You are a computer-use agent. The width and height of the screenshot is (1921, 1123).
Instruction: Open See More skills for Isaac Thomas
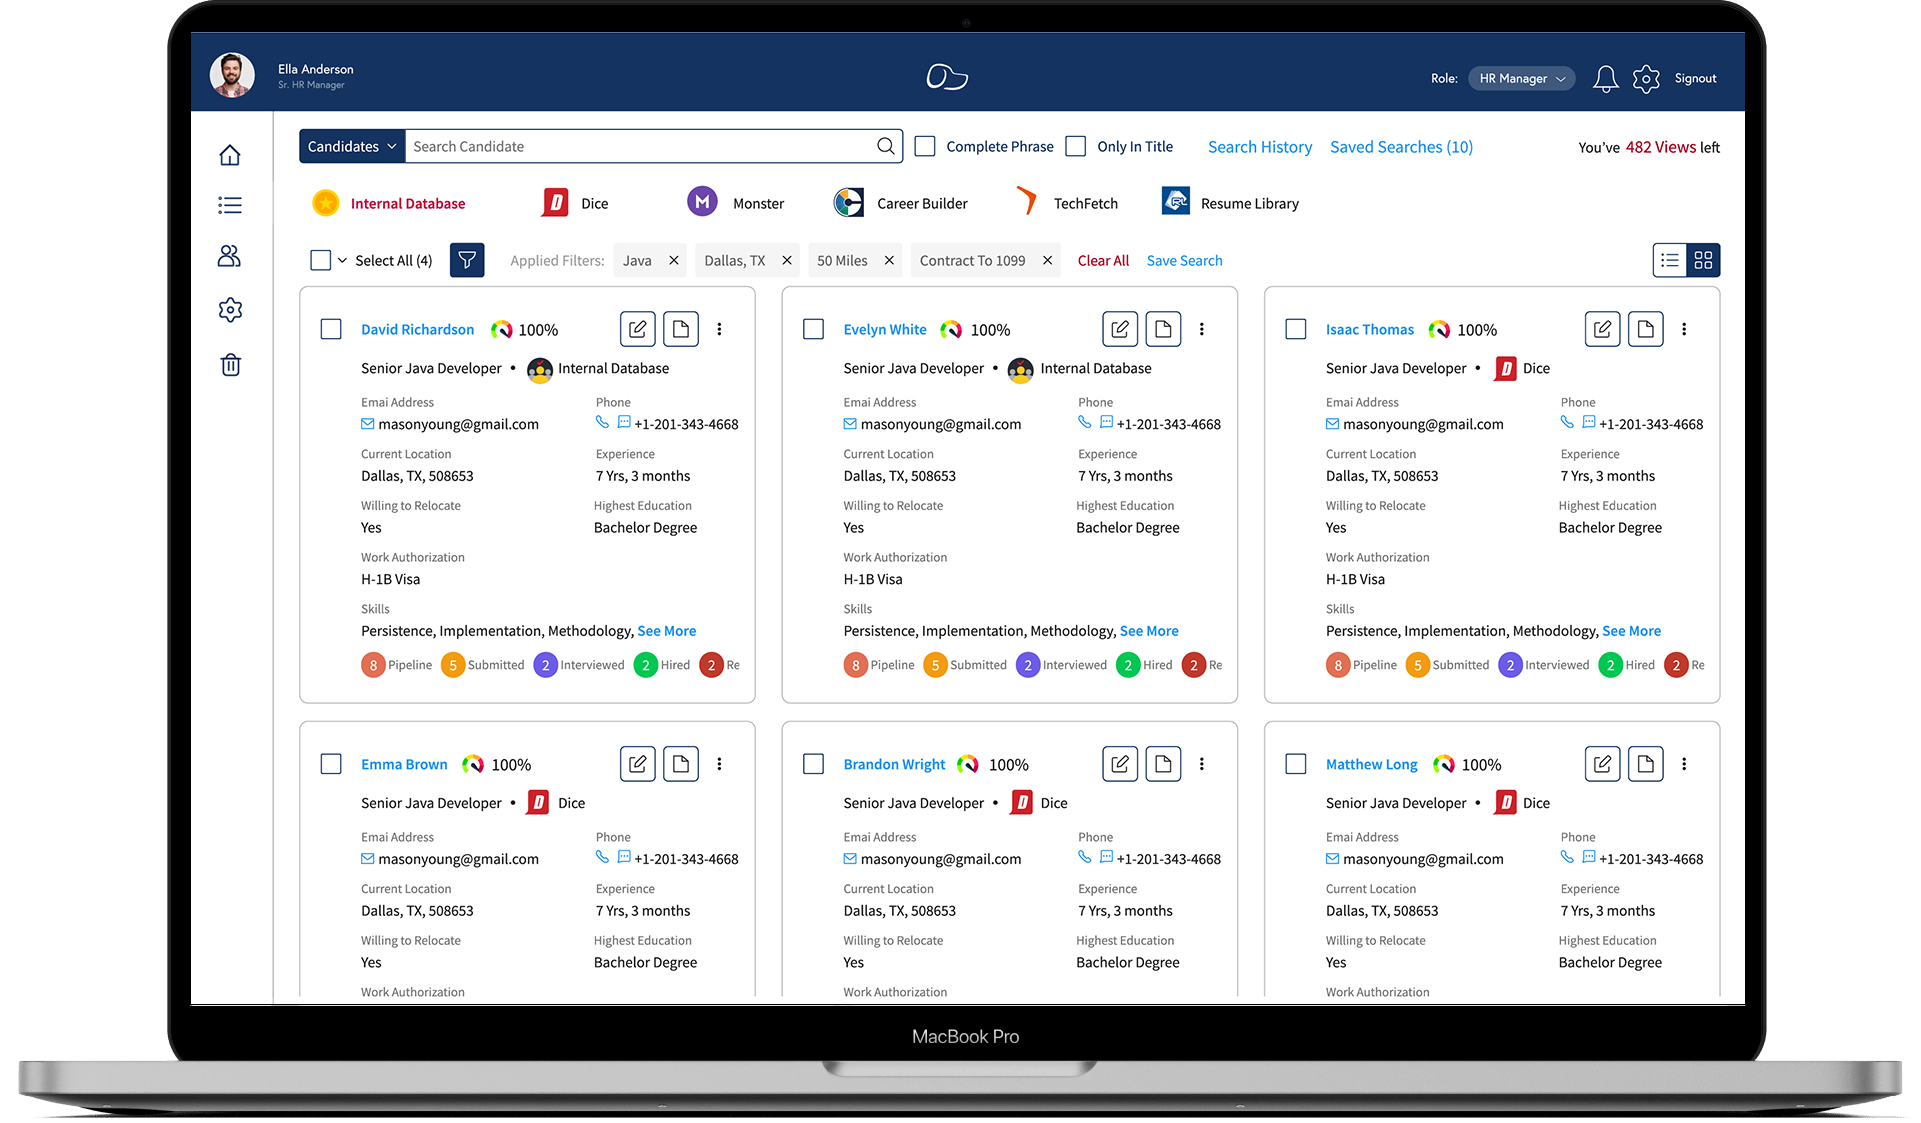tap(1631, 631)
